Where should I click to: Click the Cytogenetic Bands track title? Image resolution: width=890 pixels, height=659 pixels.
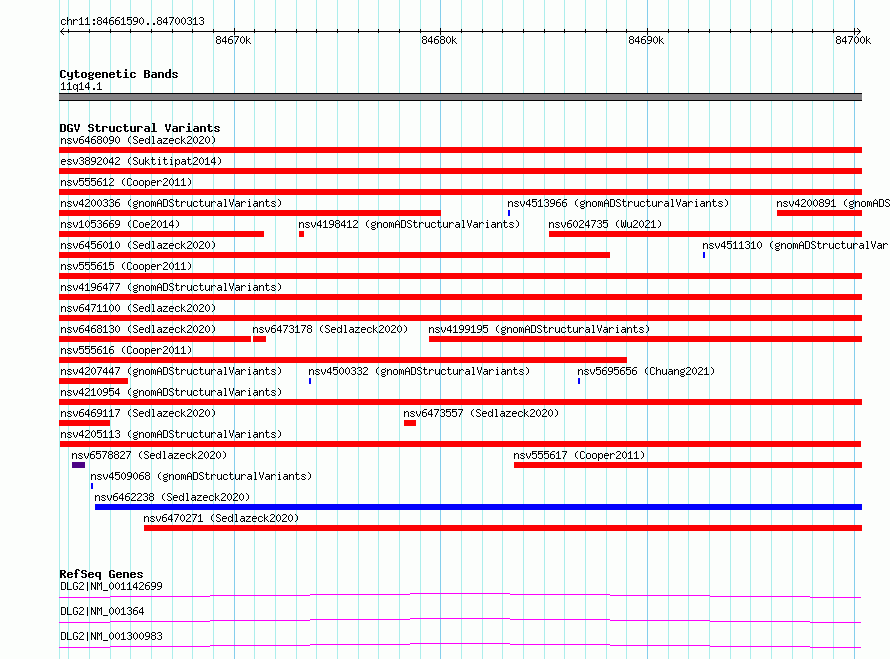pyautogui.click(x=119, y=74)
